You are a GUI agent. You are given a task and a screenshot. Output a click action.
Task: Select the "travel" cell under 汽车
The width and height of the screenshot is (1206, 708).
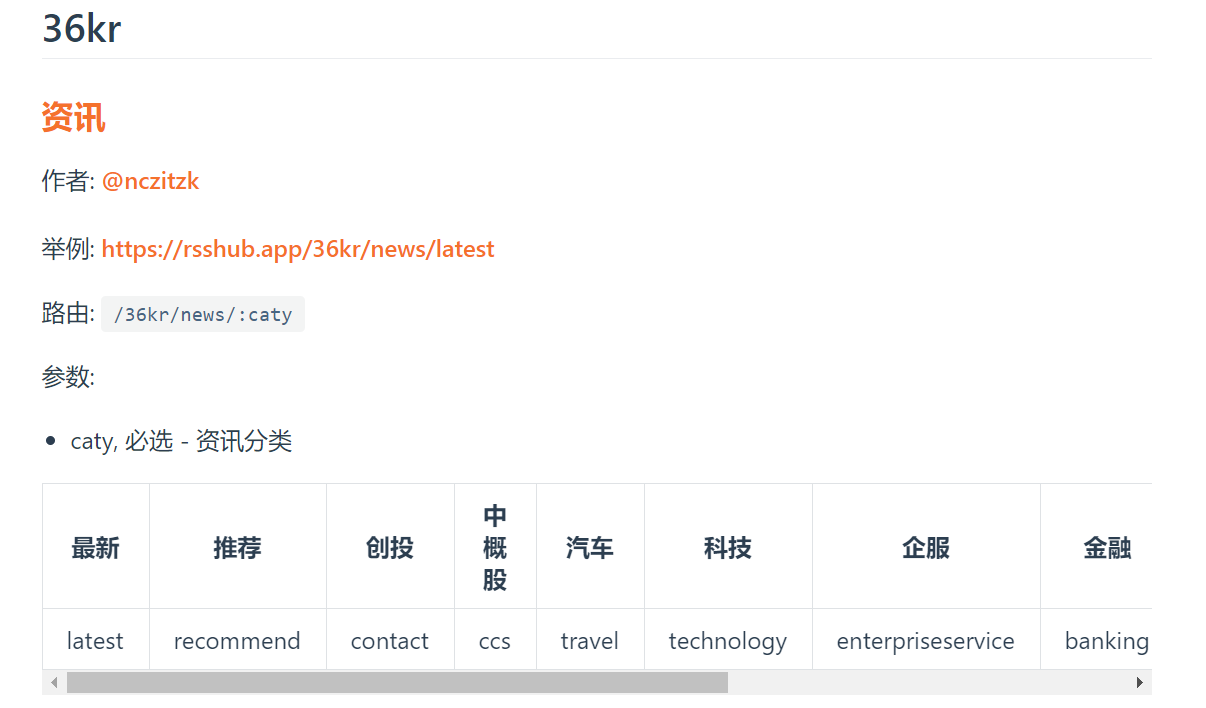(x=589, y=641)
